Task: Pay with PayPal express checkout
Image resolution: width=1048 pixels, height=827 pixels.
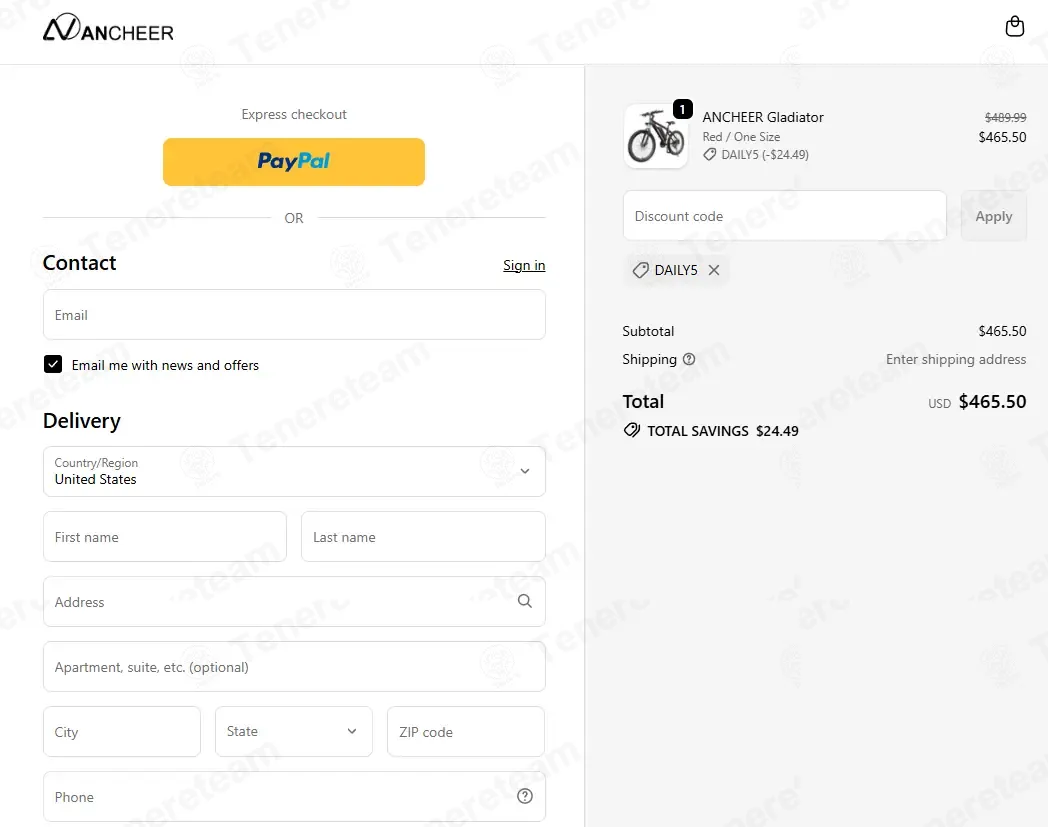Action: tap(294, 162)
